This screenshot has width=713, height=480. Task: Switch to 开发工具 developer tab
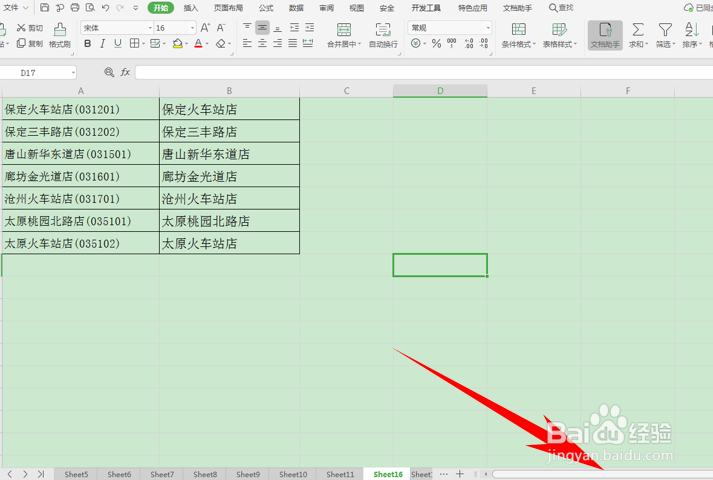pos(426,8)
